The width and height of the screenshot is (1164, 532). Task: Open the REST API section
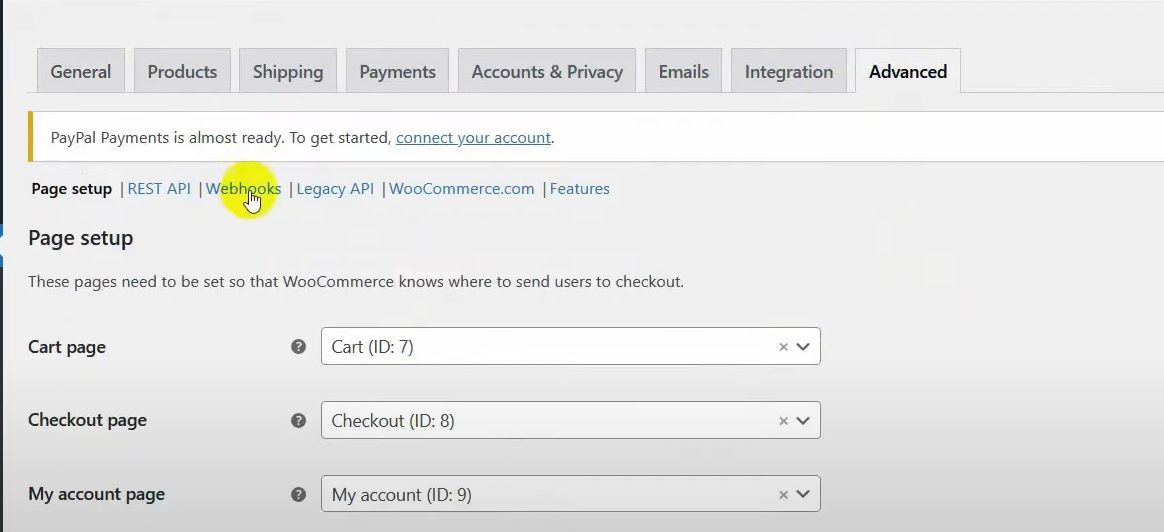coord(159,189)
